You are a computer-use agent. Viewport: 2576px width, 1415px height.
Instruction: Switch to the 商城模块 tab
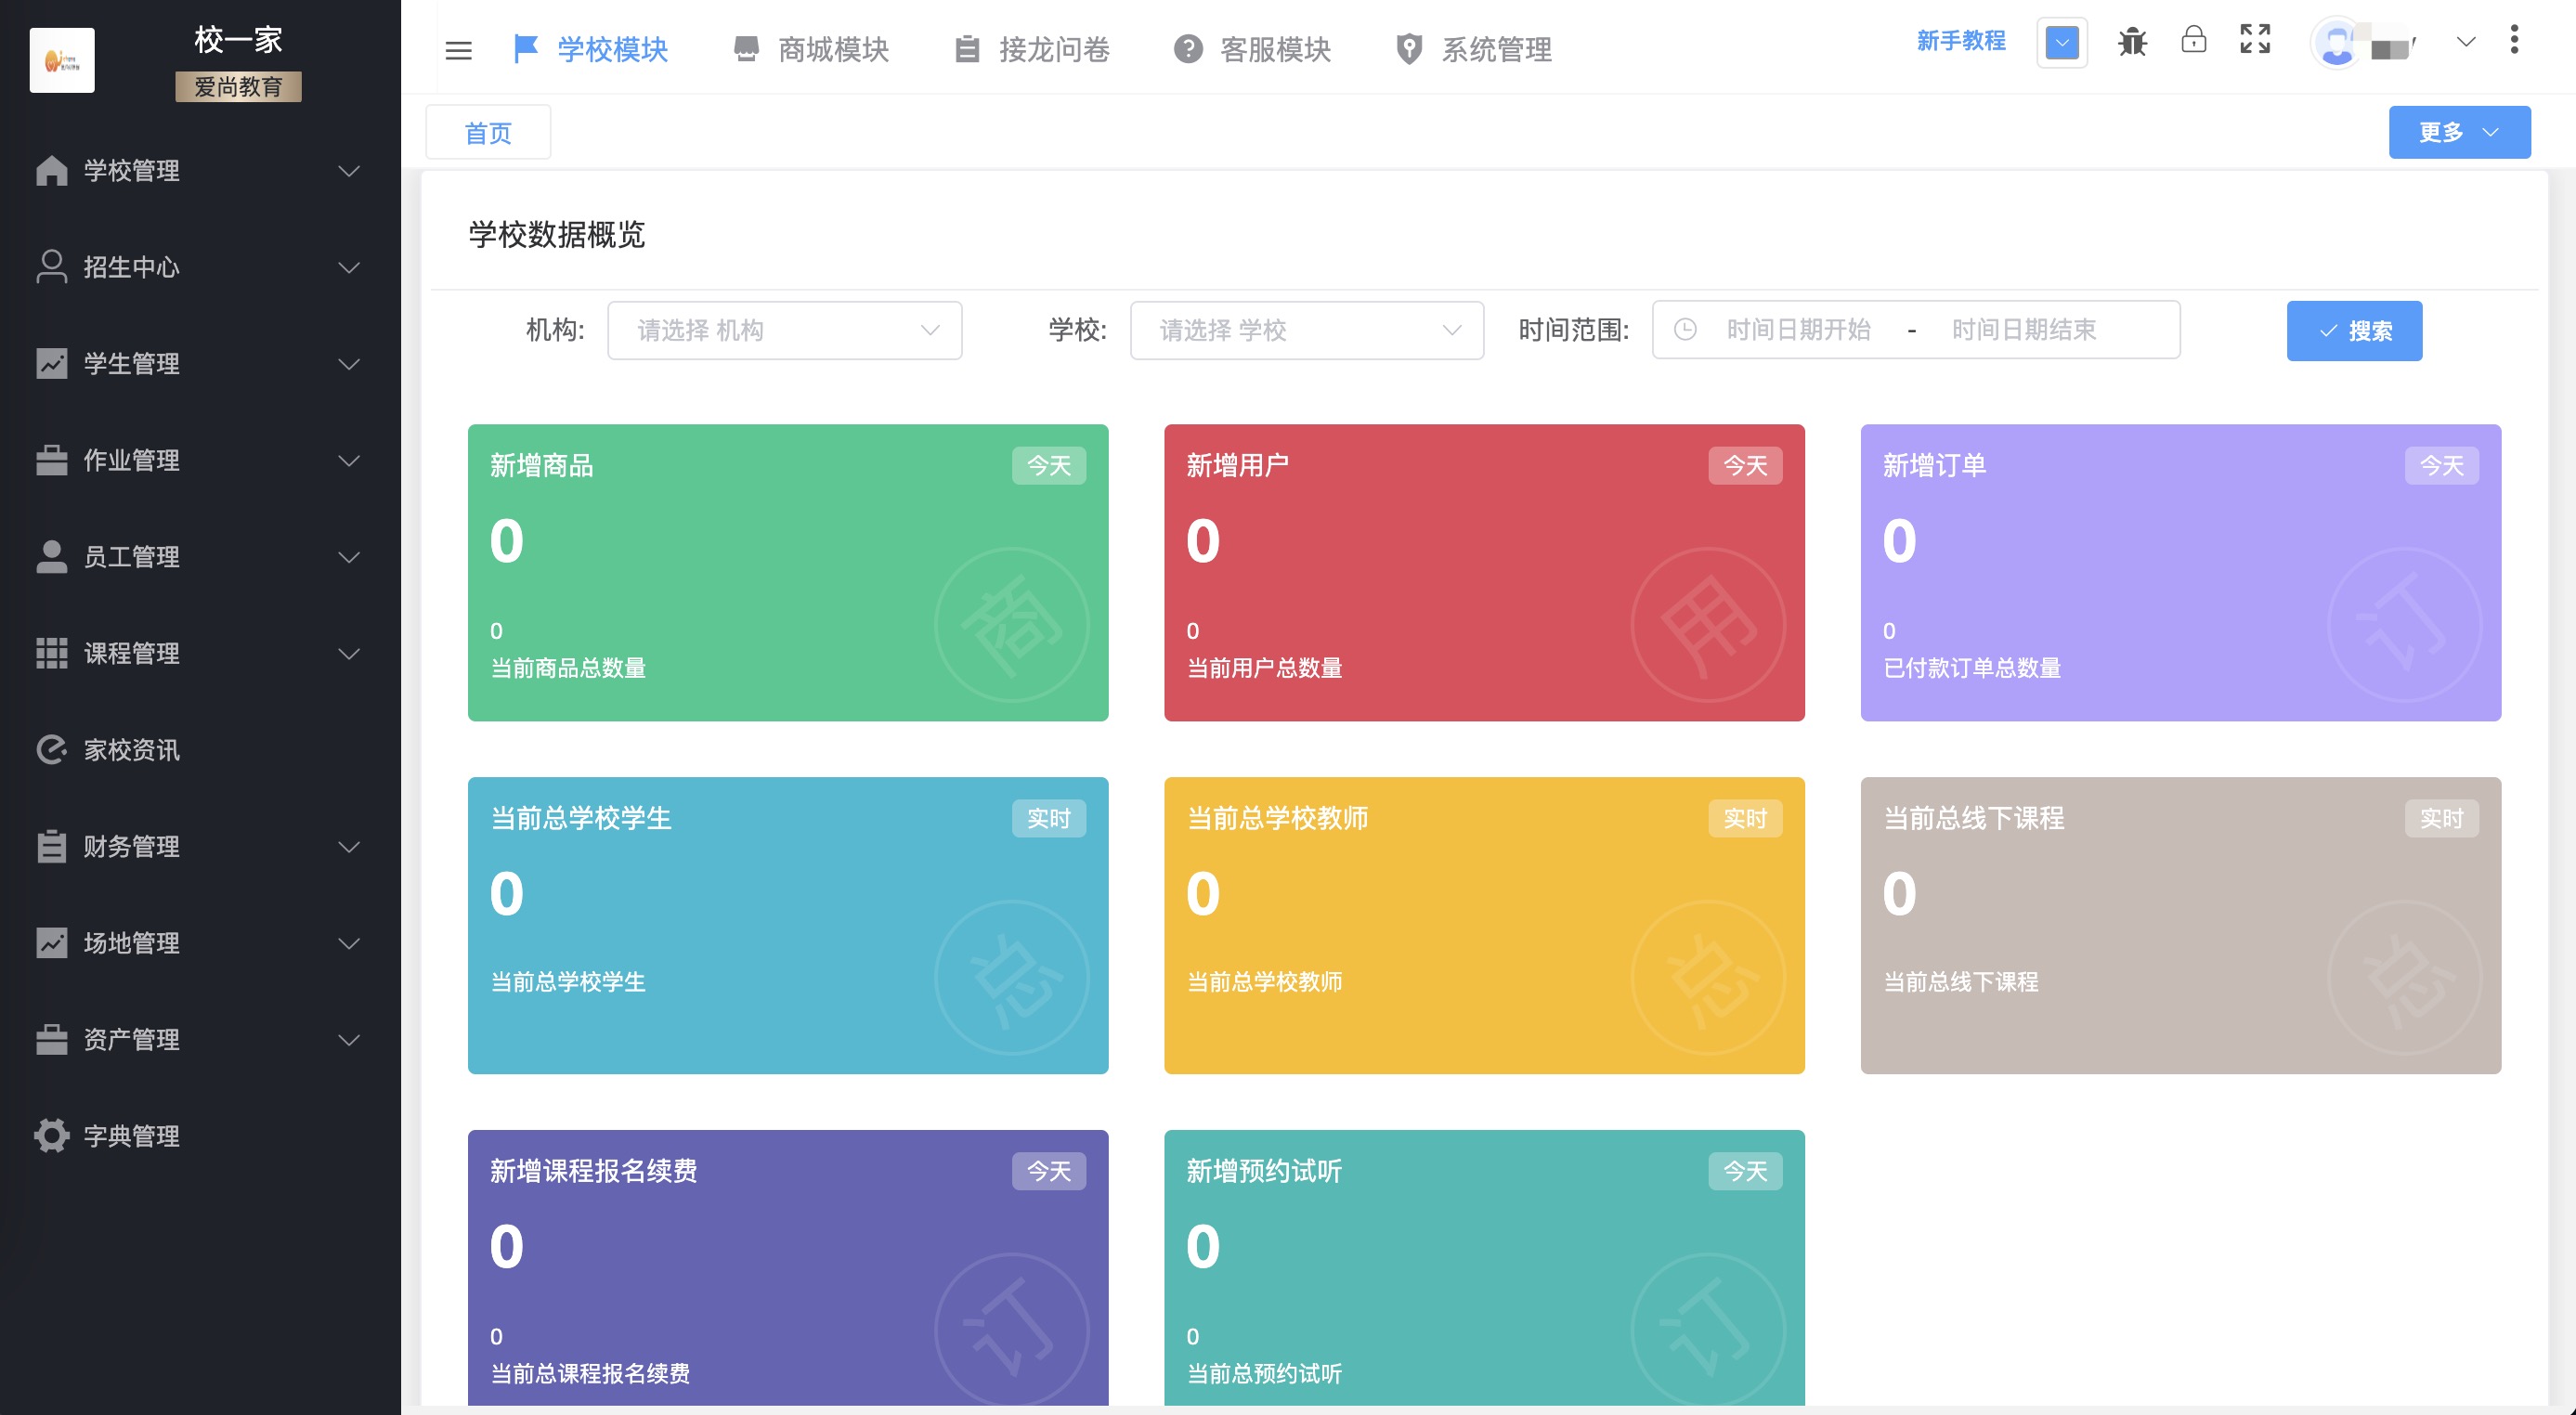pos(831,50)
